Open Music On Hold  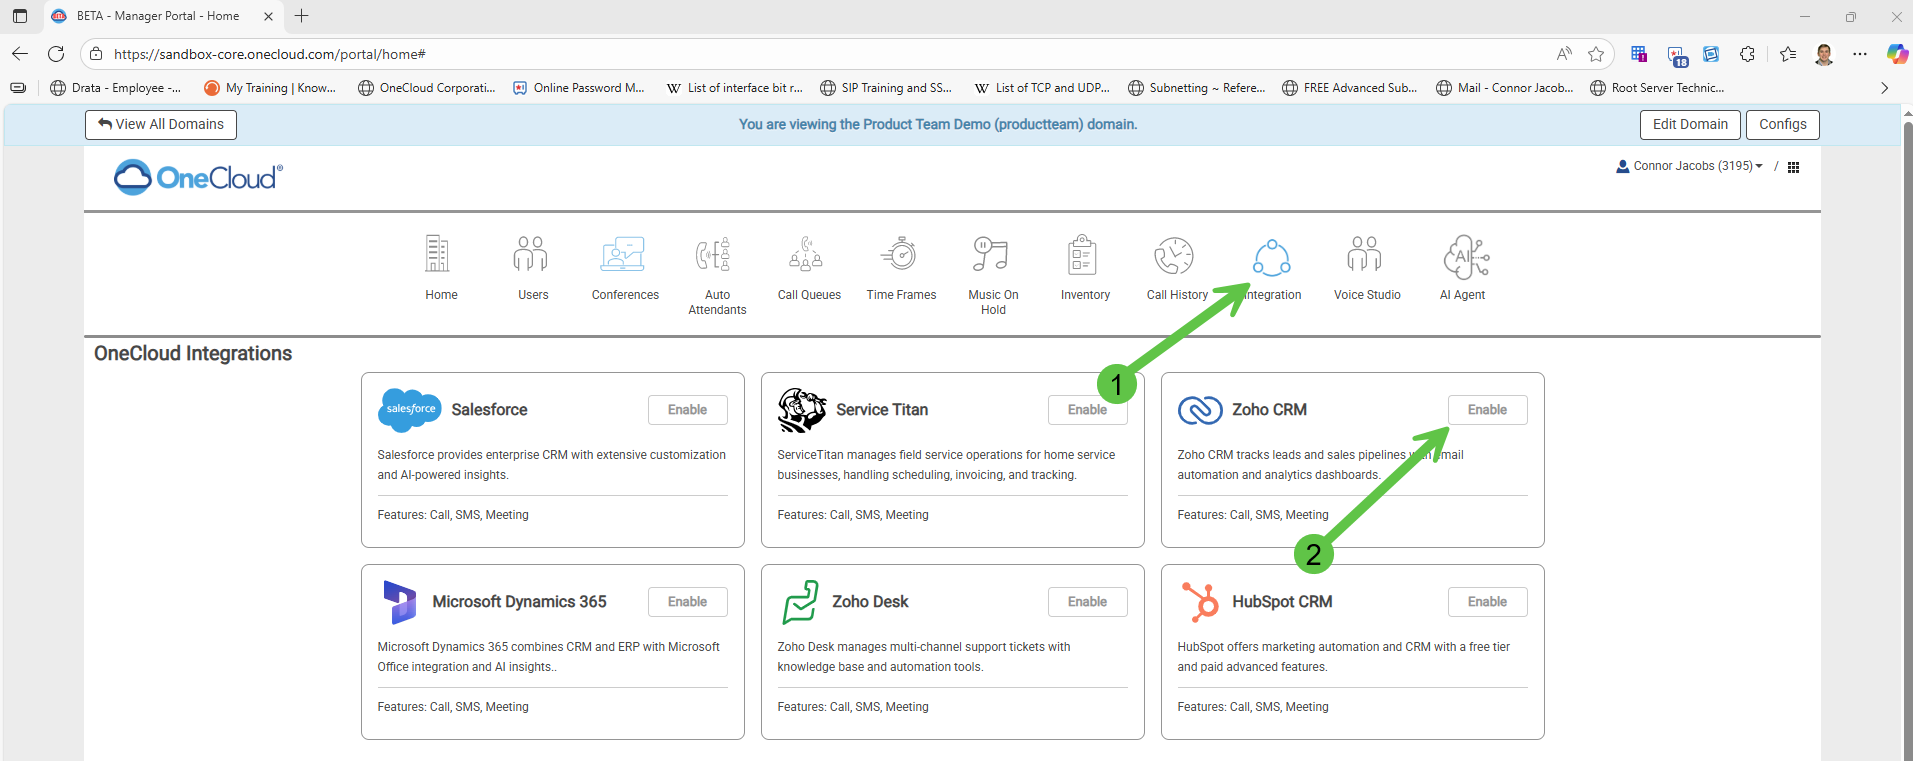pos(992,256)
